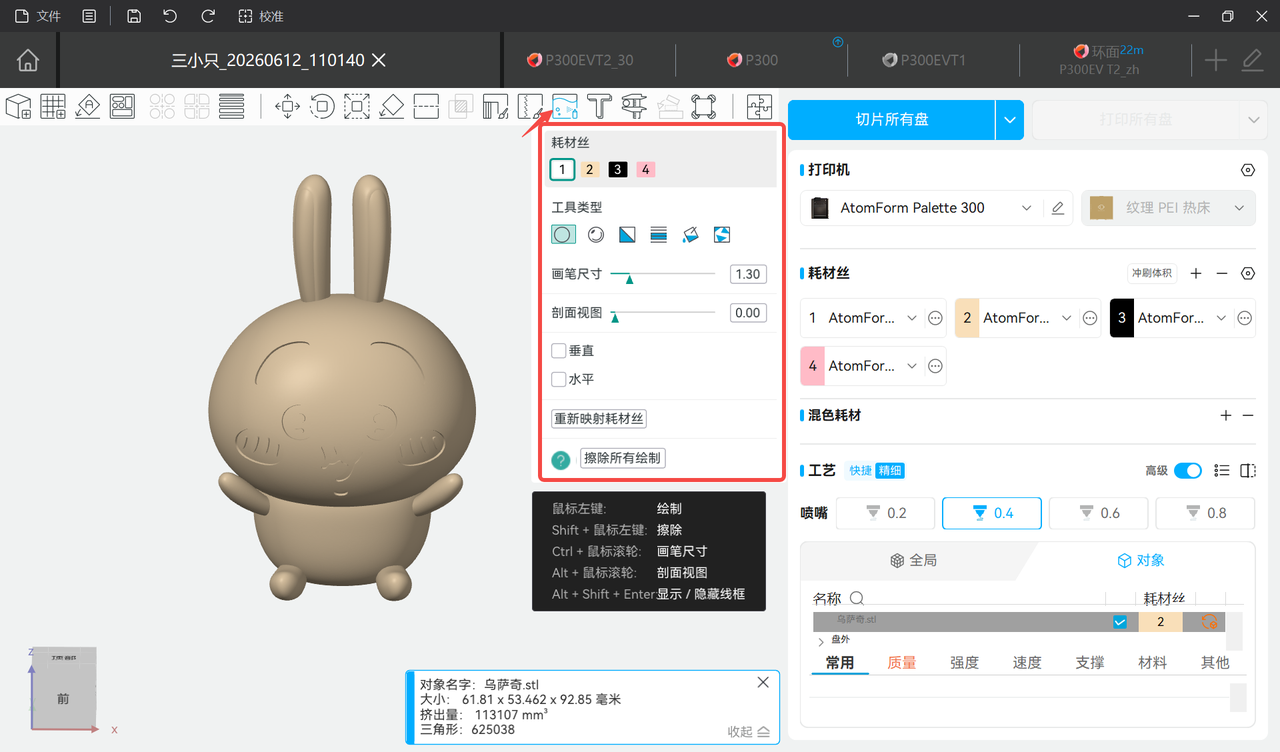The image size is (1280, 752).
Task: Choose the Triangle brush tool type
Action: click(x=627, y=235)
